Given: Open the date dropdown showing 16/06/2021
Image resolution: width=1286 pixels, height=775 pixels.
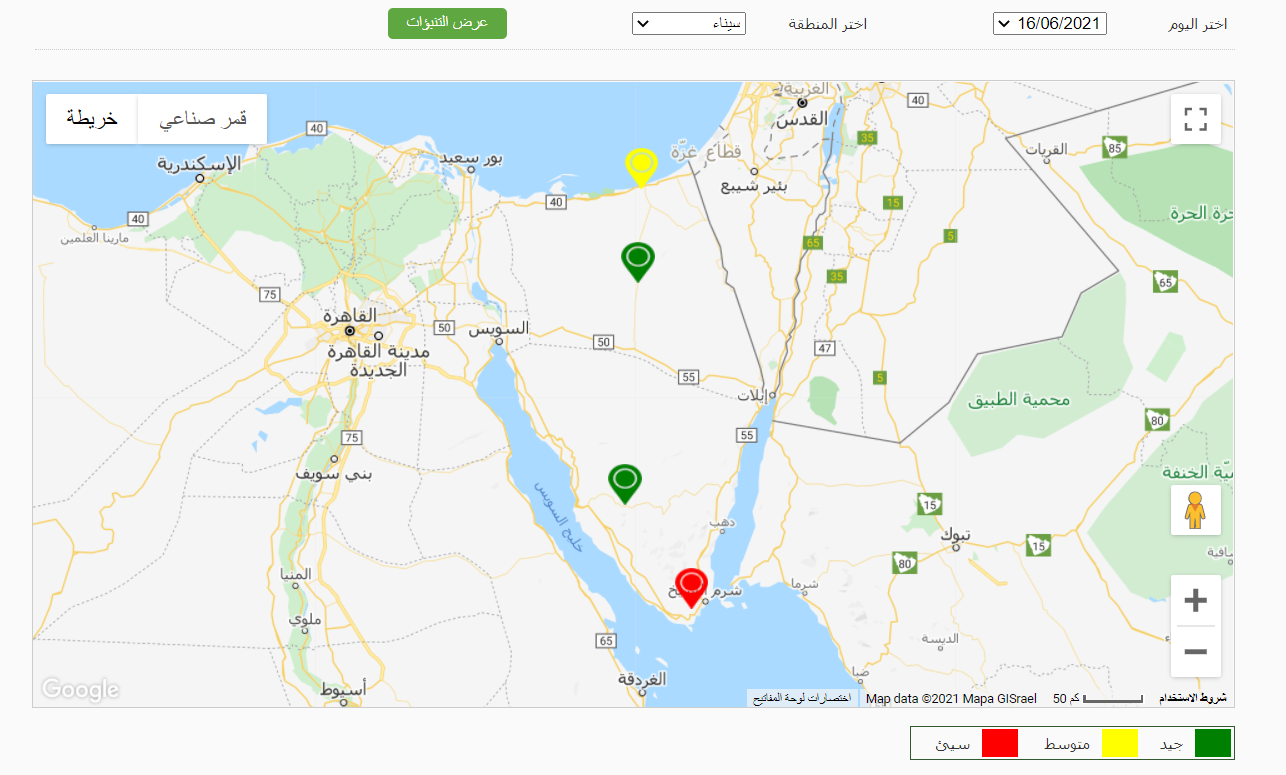Looking at the screenshot, I should (1049, 24).
